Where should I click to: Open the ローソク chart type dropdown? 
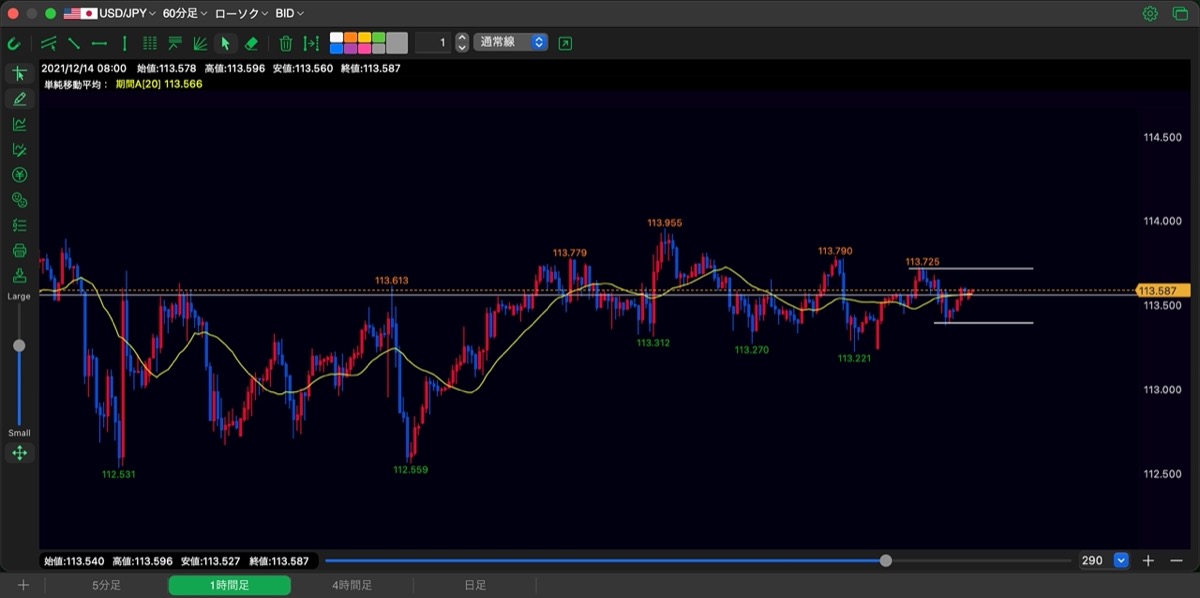tap(240, 14)
